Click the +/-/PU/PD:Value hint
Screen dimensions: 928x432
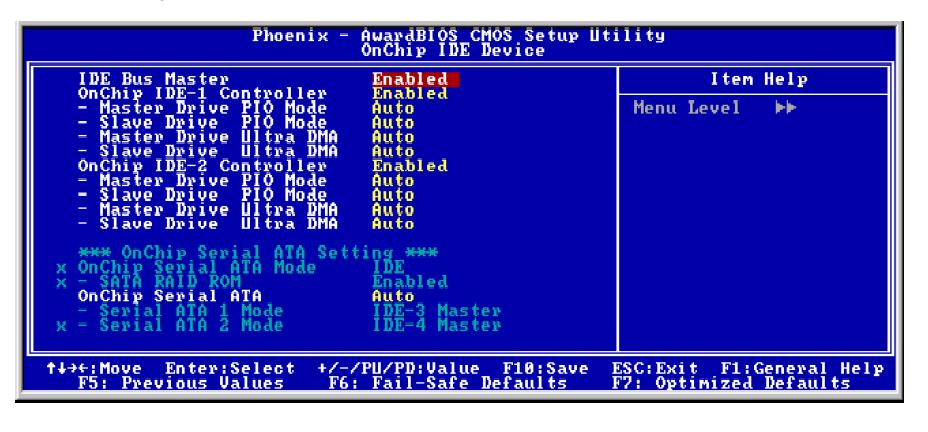coord(398,369)
